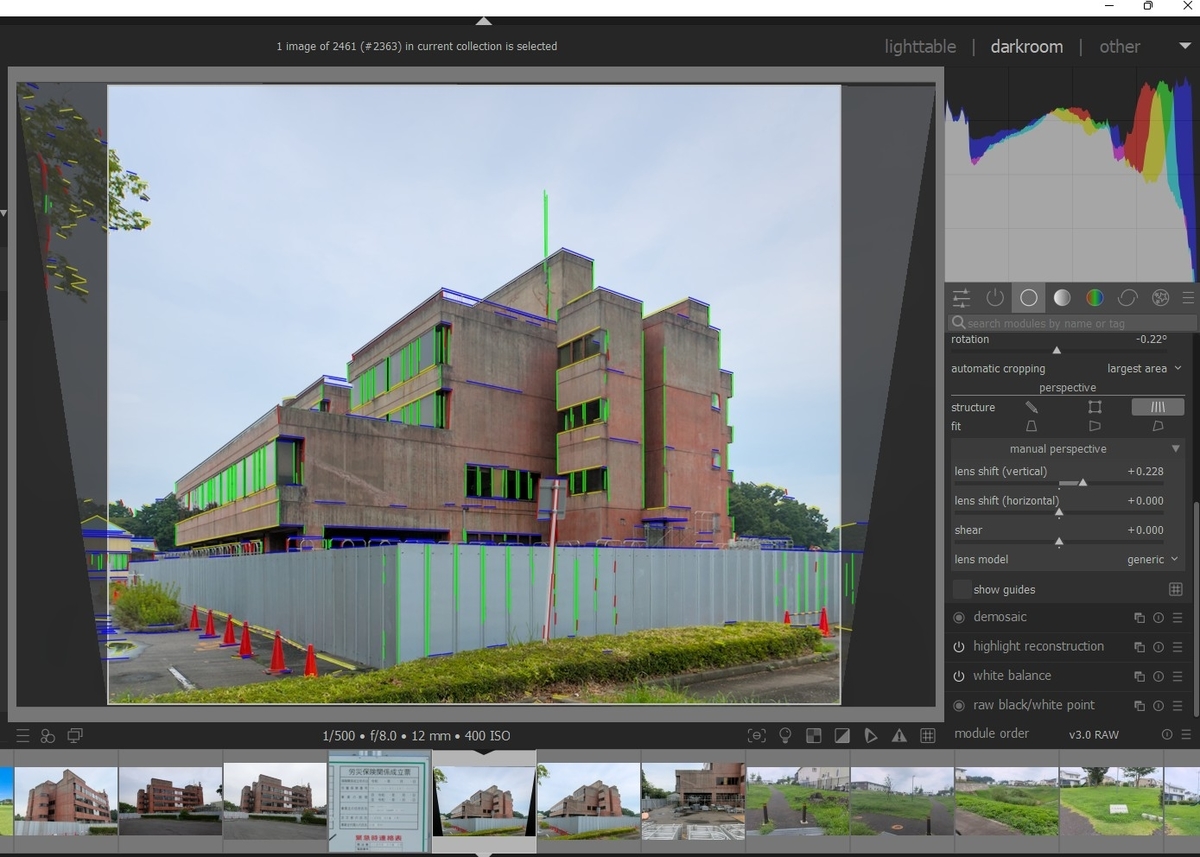Toggle clipping indication overlay
The width and height of the screenshot is (1200, 857).
pyautogui.click(x=842, y=736)
